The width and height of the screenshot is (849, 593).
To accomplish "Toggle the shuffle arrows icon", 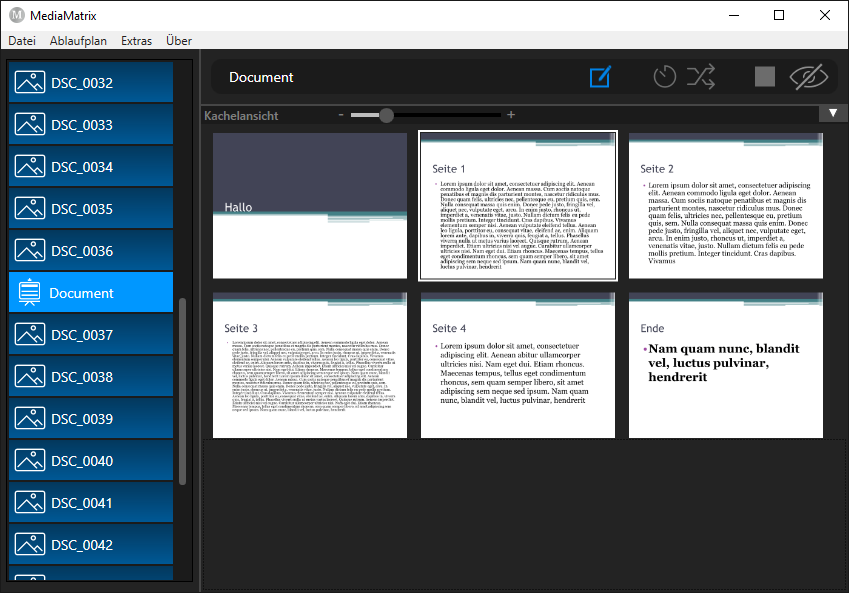I will tap(702, 77).
